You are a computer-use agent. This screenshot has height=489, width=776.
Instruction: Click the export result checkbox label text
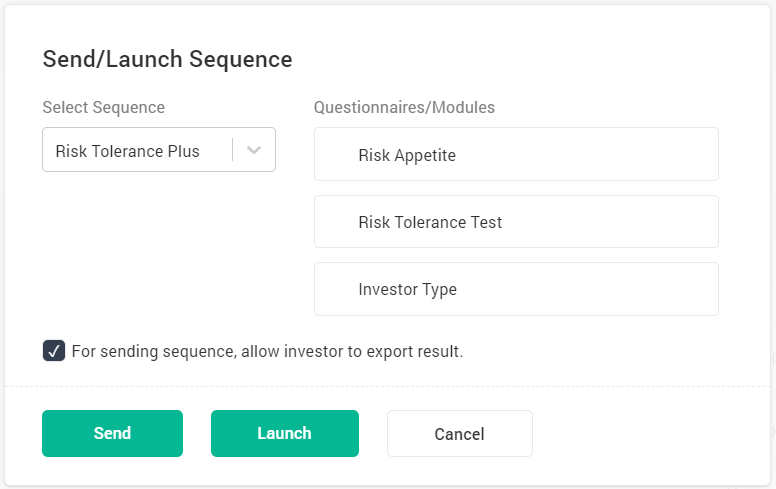point(267,352)
